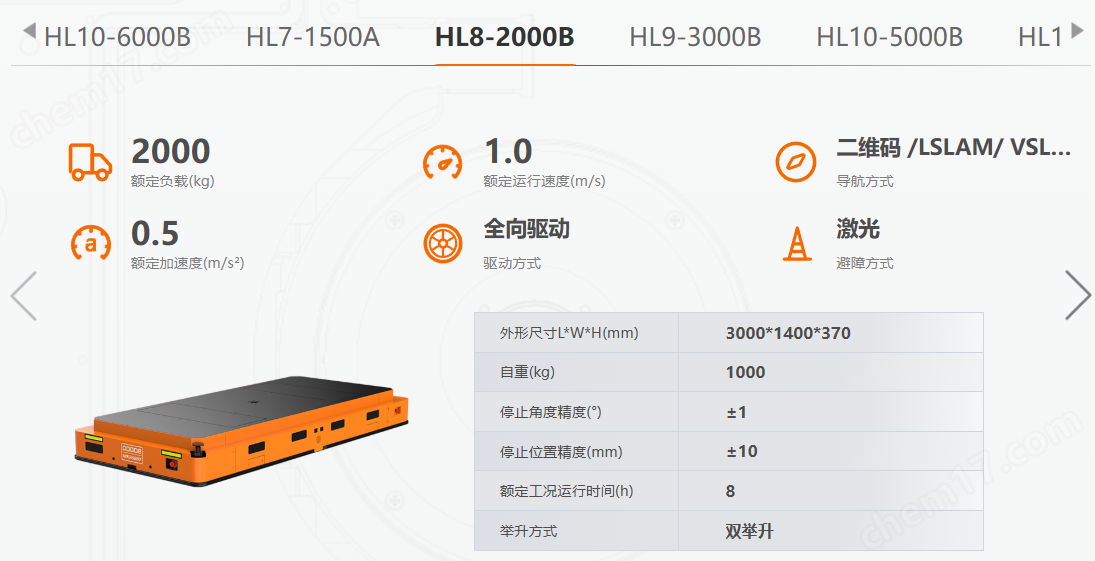Open the HL9-3000B tab
The width and height of the screenshot is (1095, 561).
696,36
